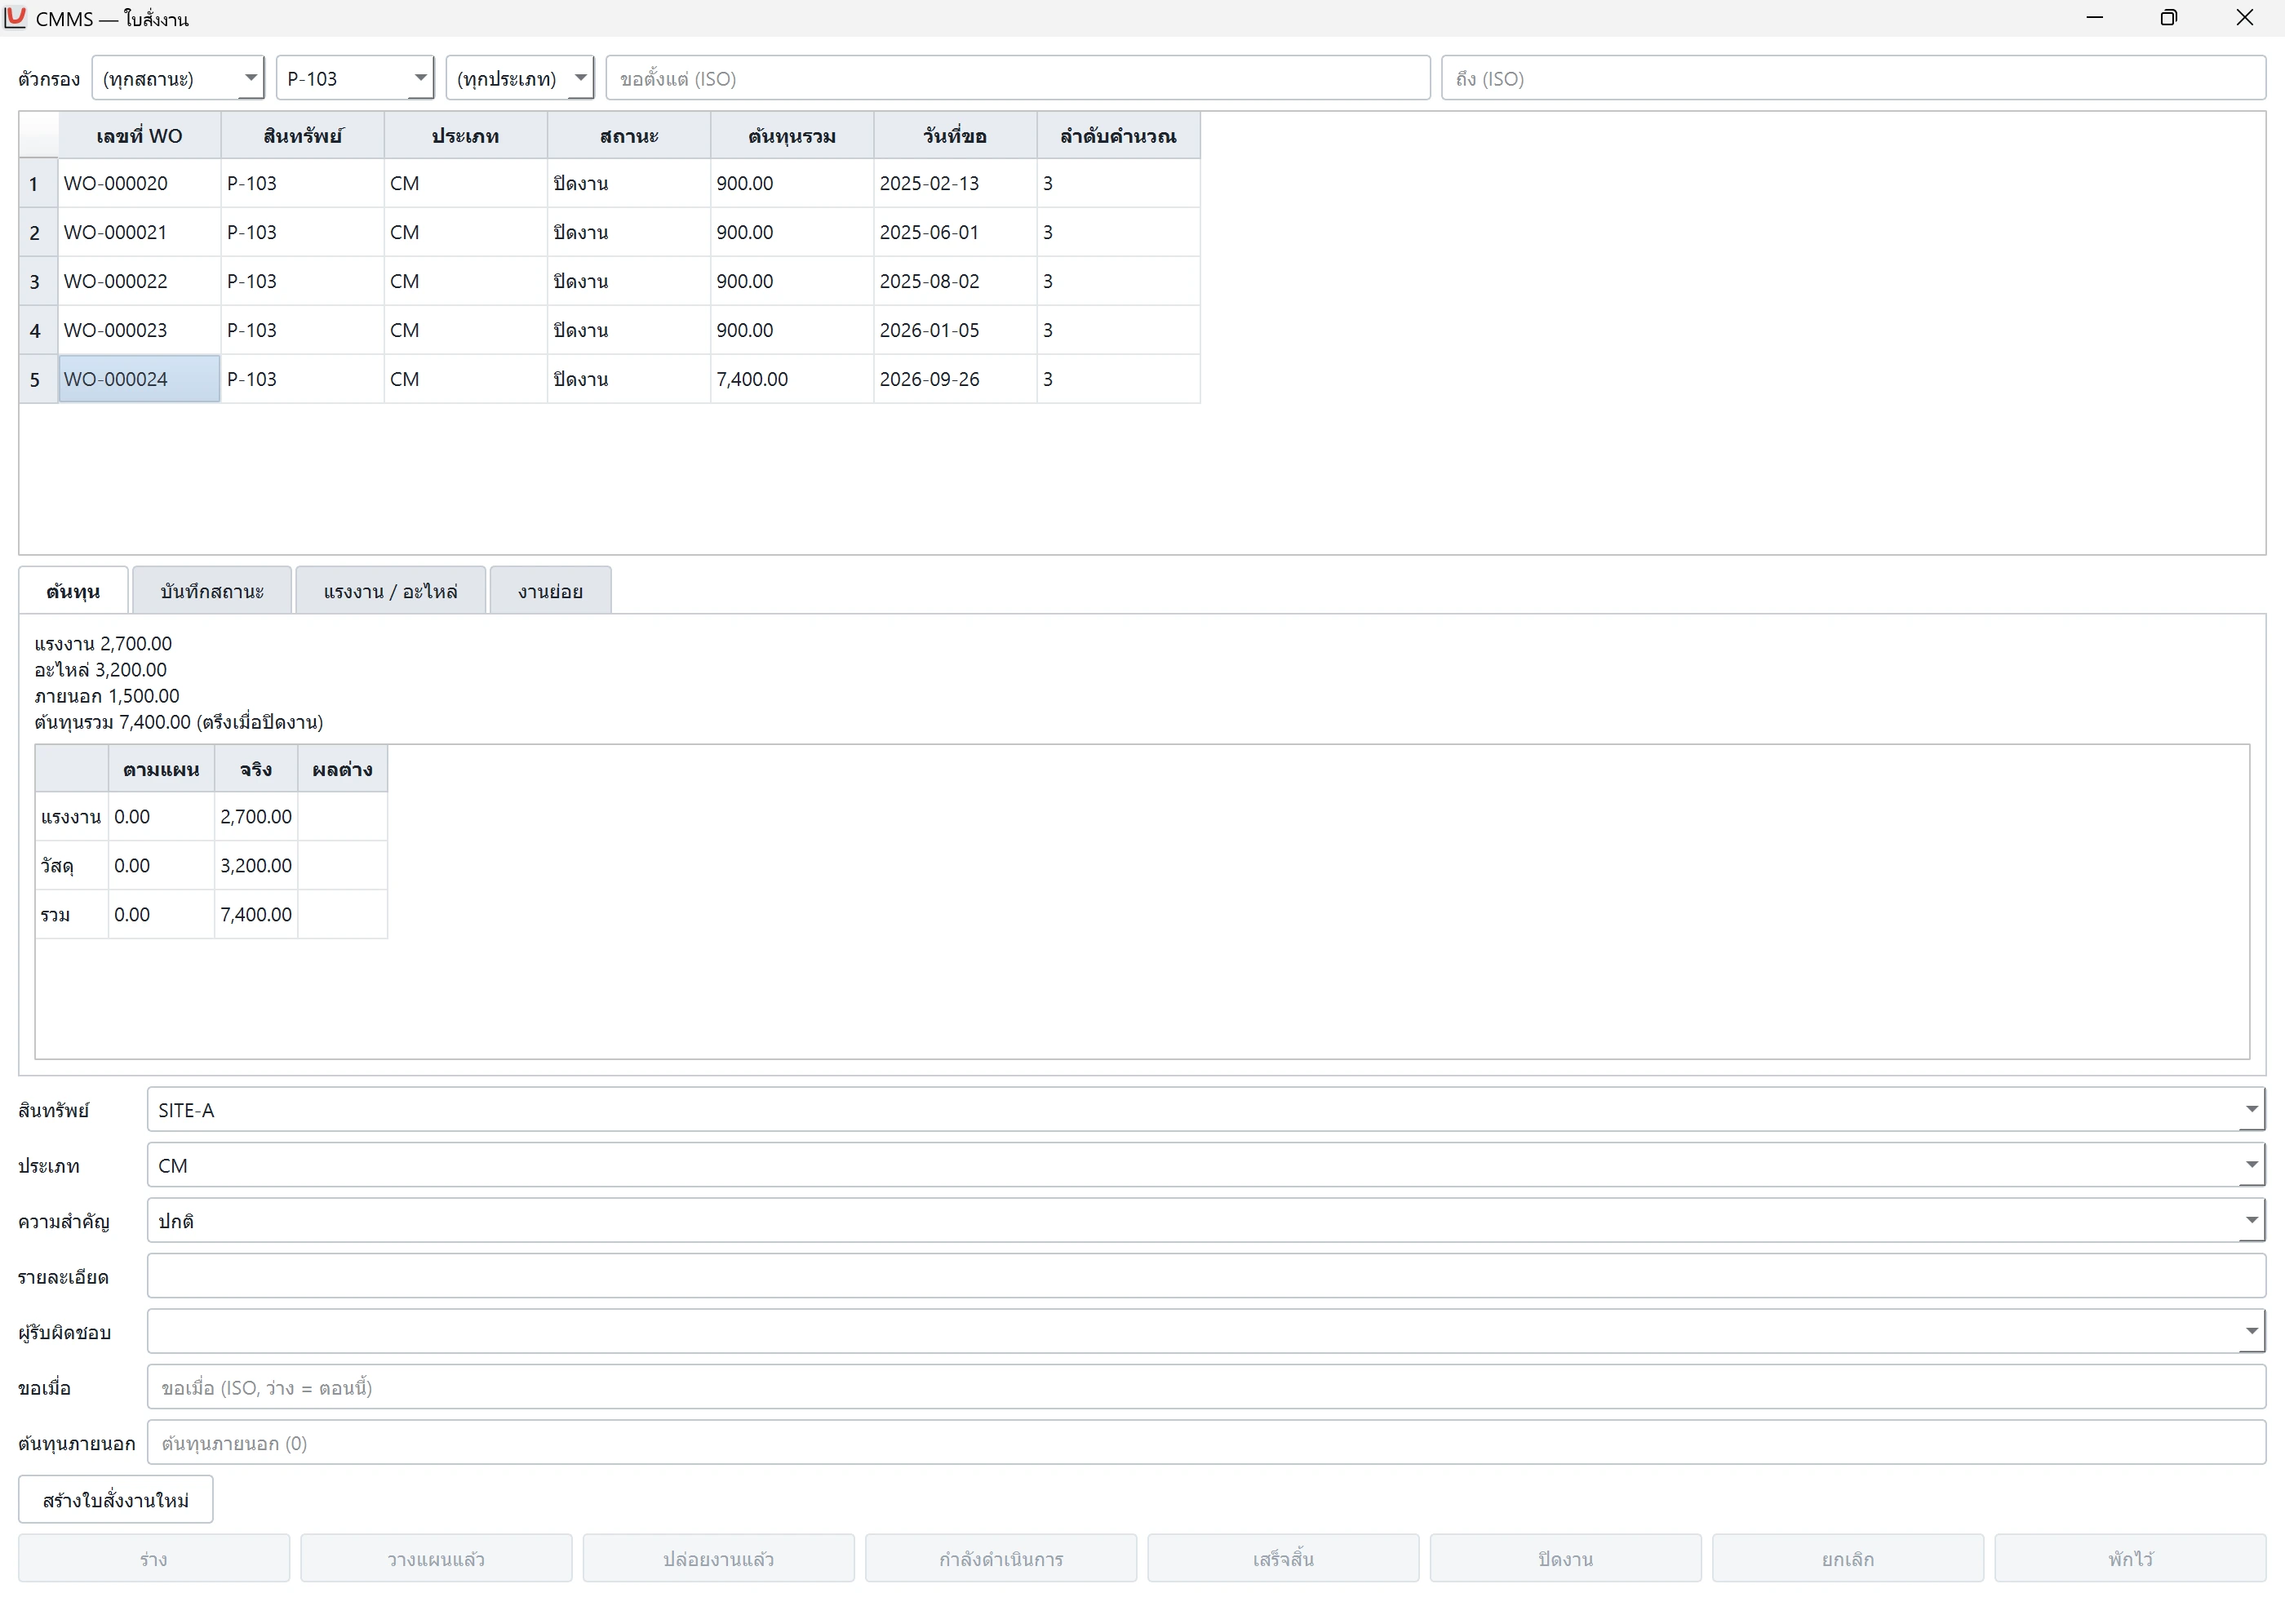Click the วางแผนแล้ว status button
This screenshot has width=2285, height=1624.
pos(436,1559)
